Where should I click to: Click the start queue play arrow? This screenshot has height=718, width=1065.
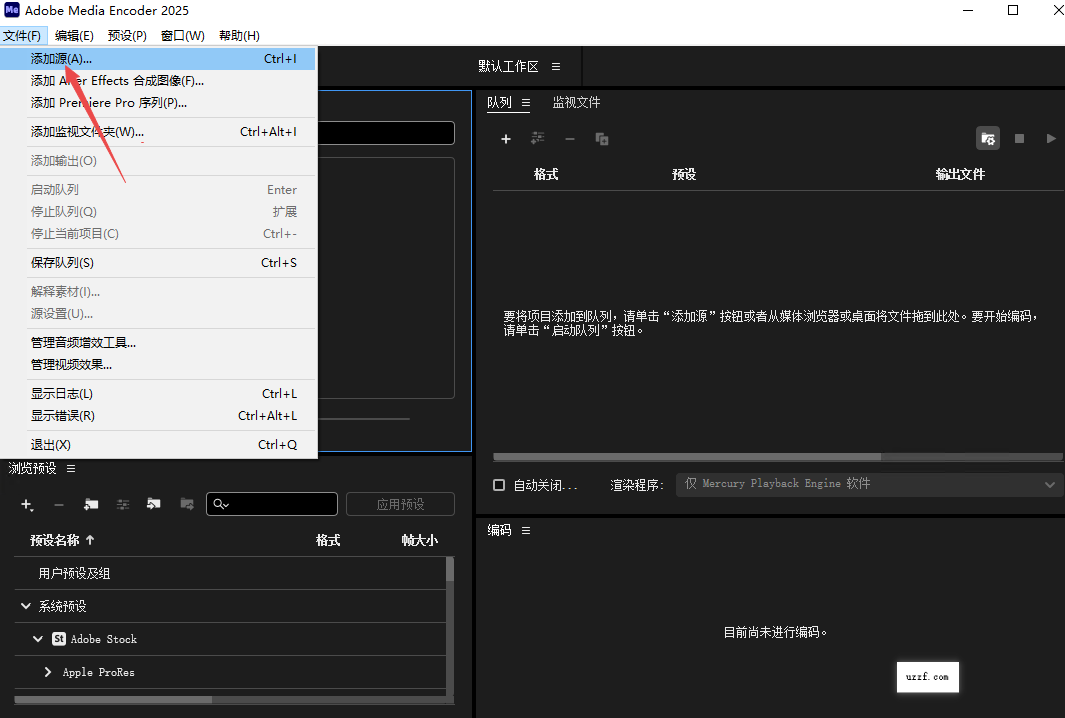pos(1050,139)
